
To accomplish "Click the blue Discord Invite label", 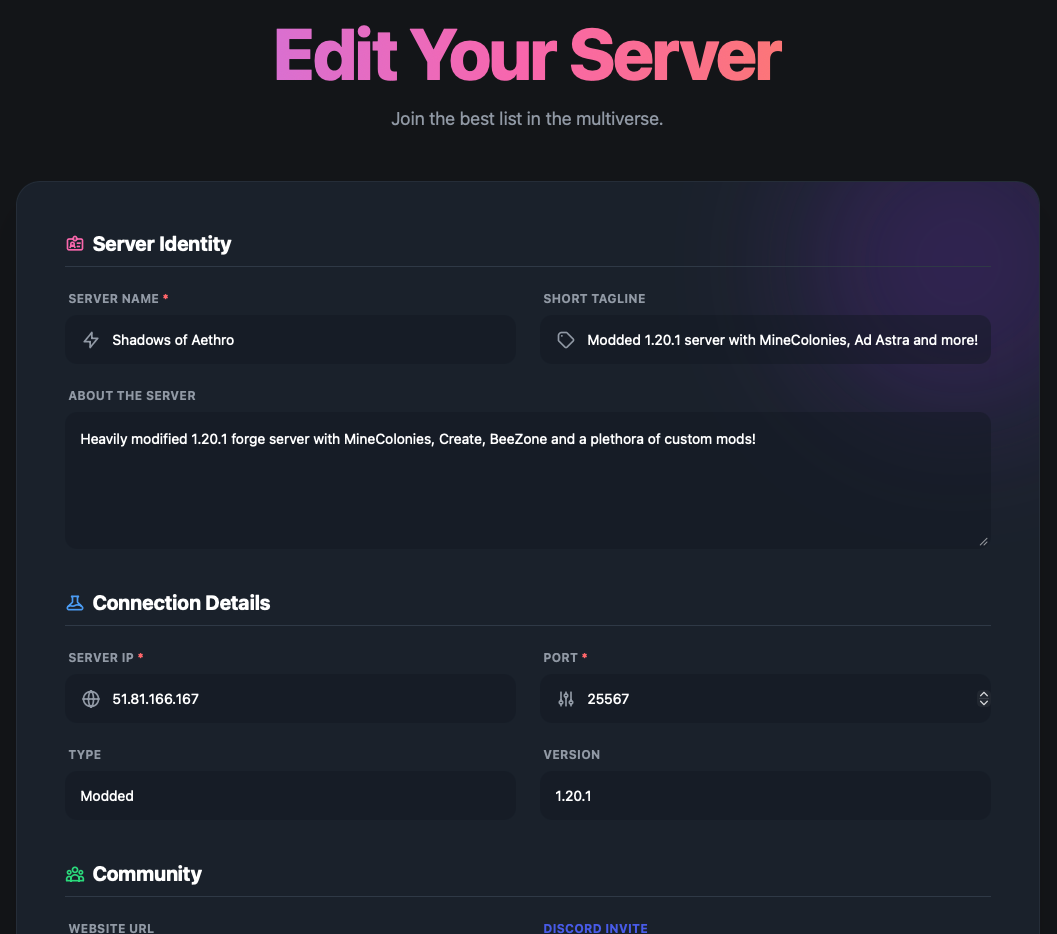I will 595,928.
